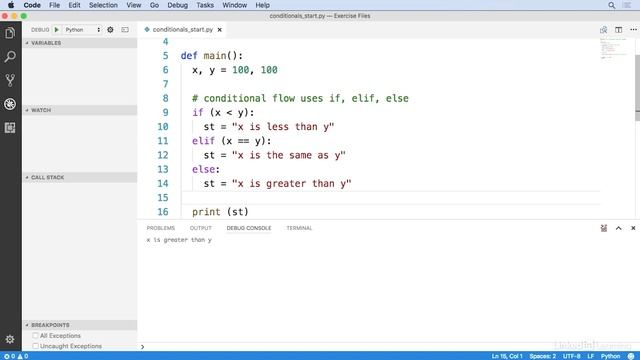This screenshot has width=640, height=360.
Task: Open changes icon in editor title bar
Action: pos(603,30)
